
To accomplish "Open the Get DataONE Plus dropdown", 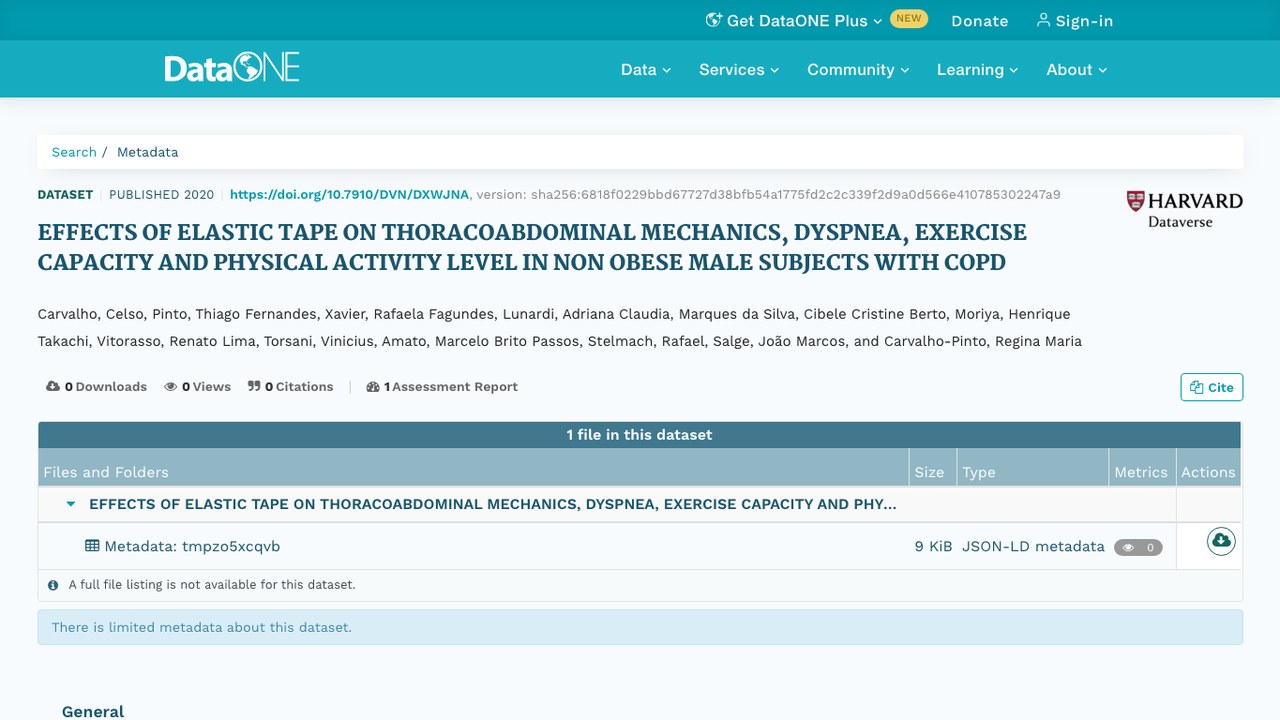I will click(794, 21).
